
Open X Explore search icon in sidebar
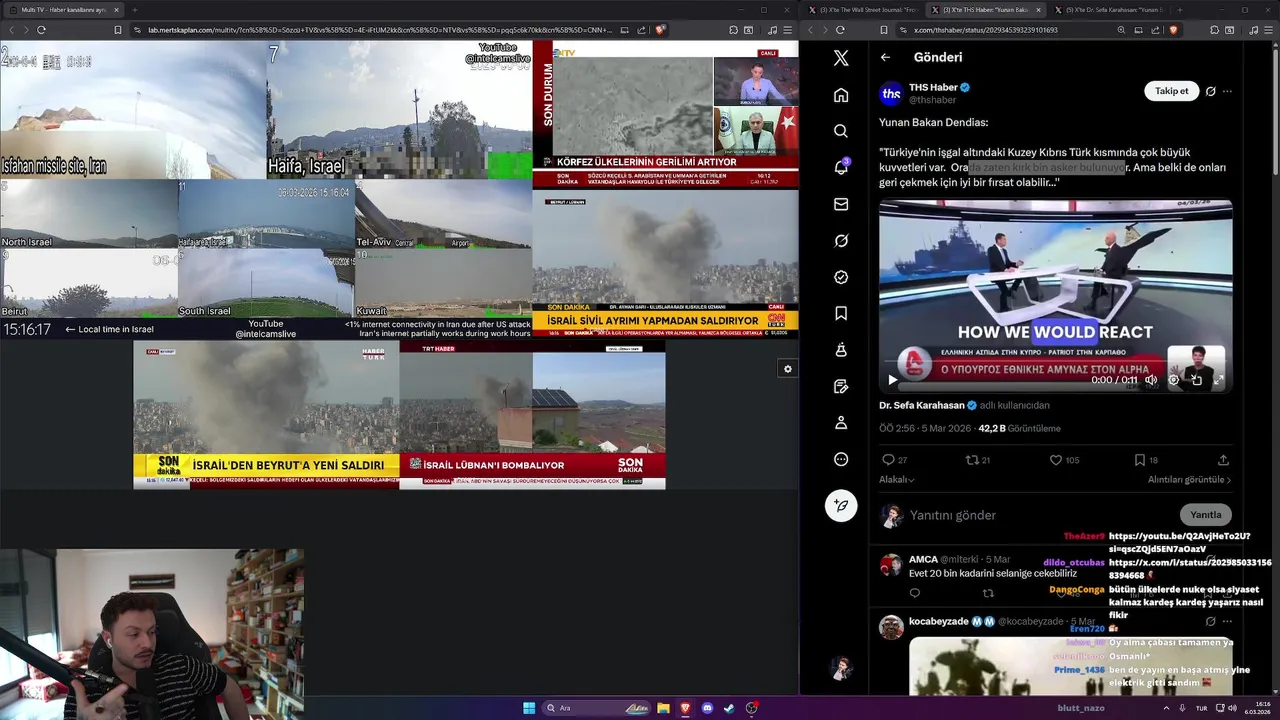coord(841,131)
